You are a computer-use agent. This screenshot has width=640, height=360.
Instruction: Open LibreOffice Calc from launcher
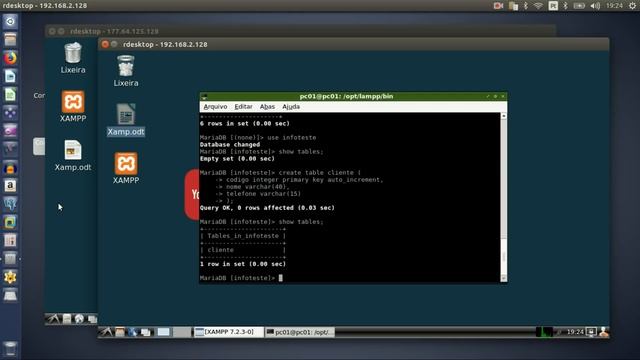tap(10, 95)
